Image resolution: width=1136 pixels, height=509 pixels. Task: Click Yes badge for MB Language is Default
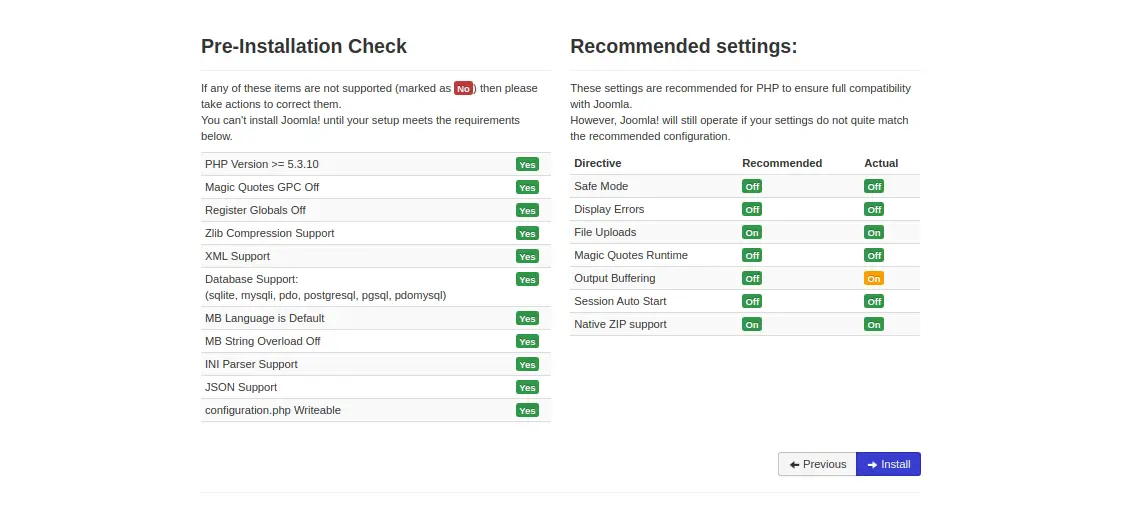[x=527, y=319]
